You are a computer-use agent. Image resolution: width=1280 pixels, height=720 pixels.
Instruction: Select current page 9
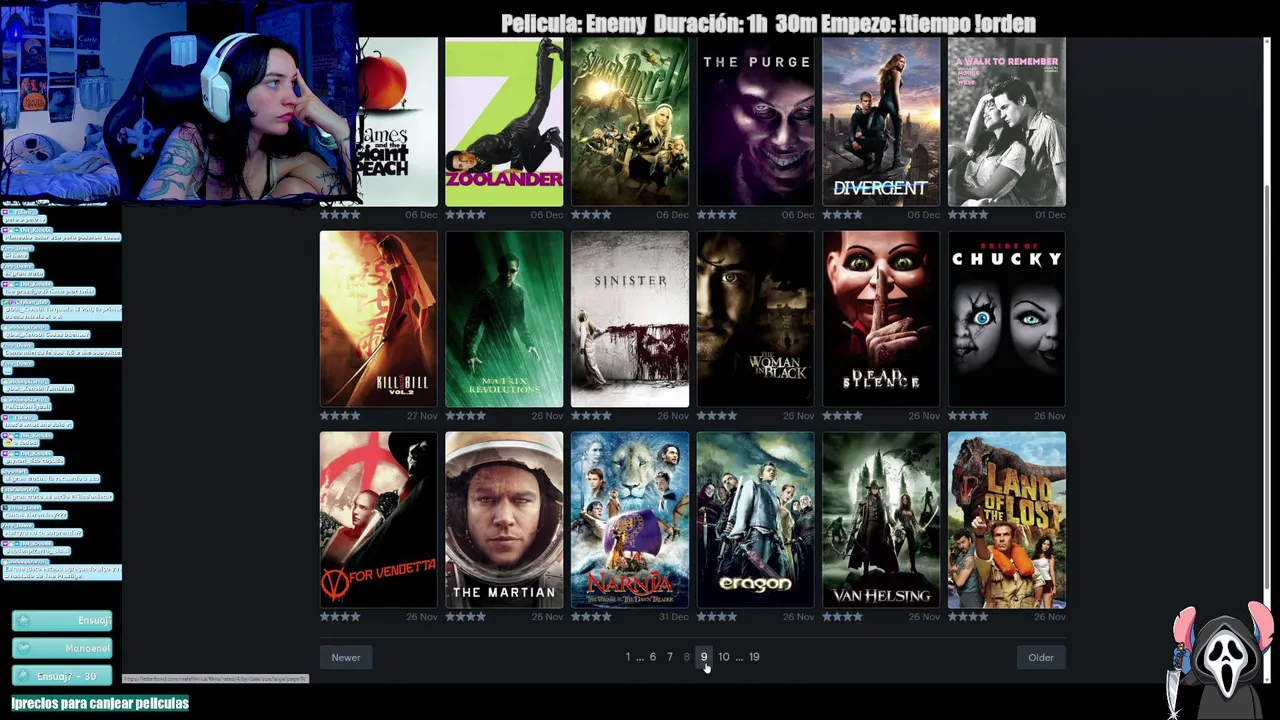[704, 657]
